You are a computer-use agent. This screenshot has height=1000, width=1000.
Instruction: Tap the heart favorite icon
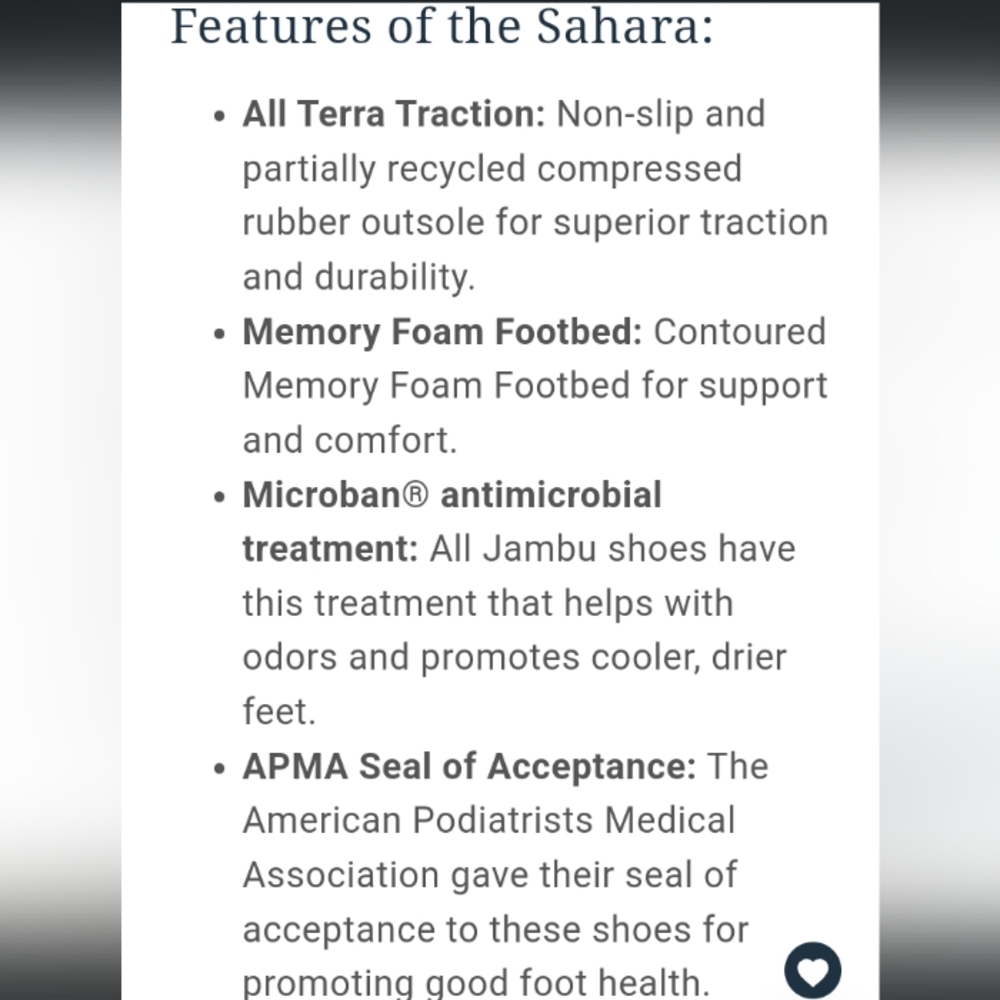812,970
